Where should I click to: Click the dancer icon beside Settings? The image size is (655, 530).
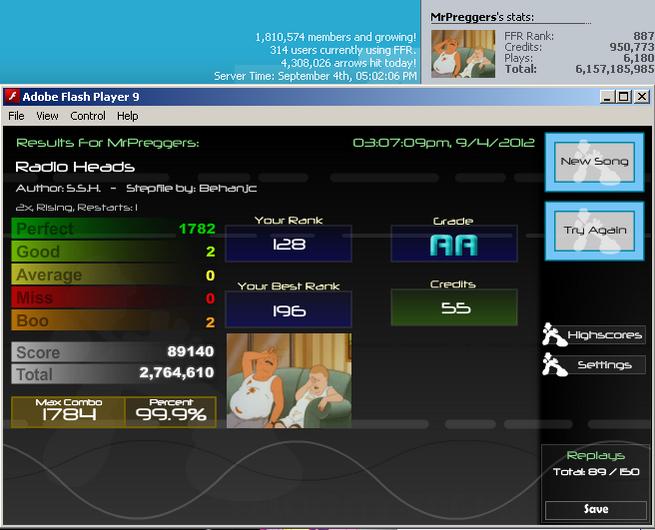pyautogui.click(x=554, y=365)
